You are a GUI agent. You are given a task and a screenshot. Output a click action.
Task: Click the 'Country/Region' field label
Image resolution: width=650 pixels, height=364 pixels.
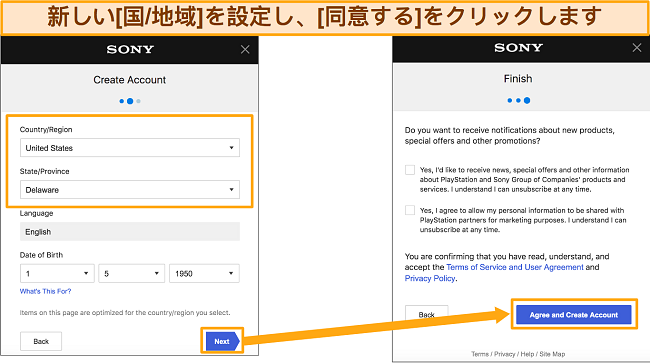click(x=46, y=129)
